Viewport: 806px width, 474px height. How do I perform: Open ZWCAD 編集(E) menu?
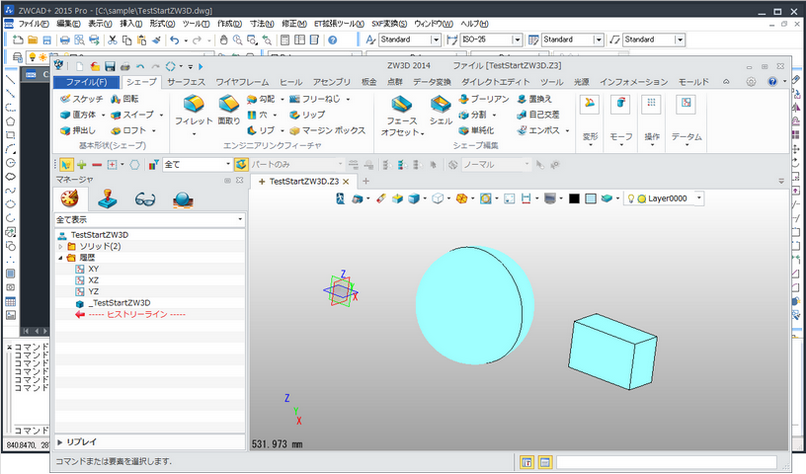point(68,24)
